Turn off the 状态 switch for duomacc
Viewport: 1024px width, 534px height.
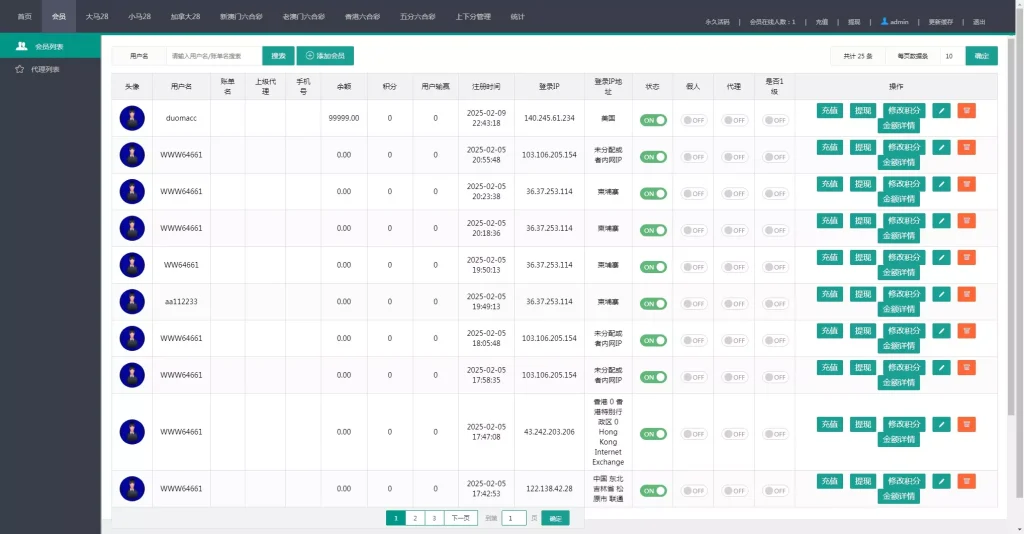[653, 120]
